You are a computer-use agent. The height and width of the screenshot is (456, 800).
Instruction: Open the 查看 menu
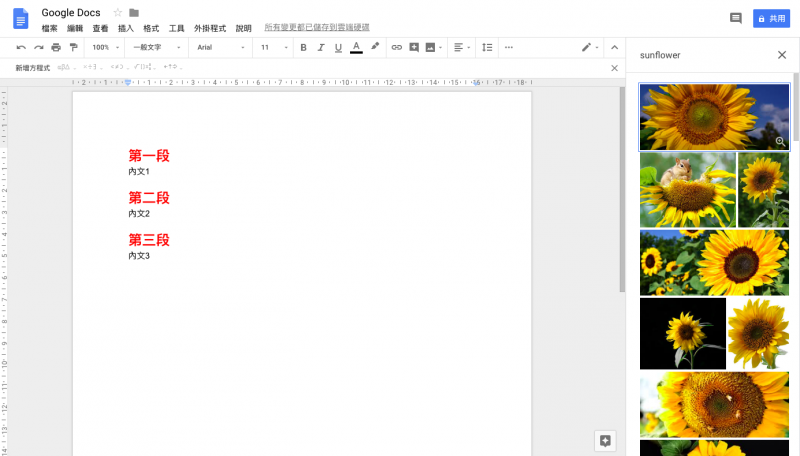100,28
